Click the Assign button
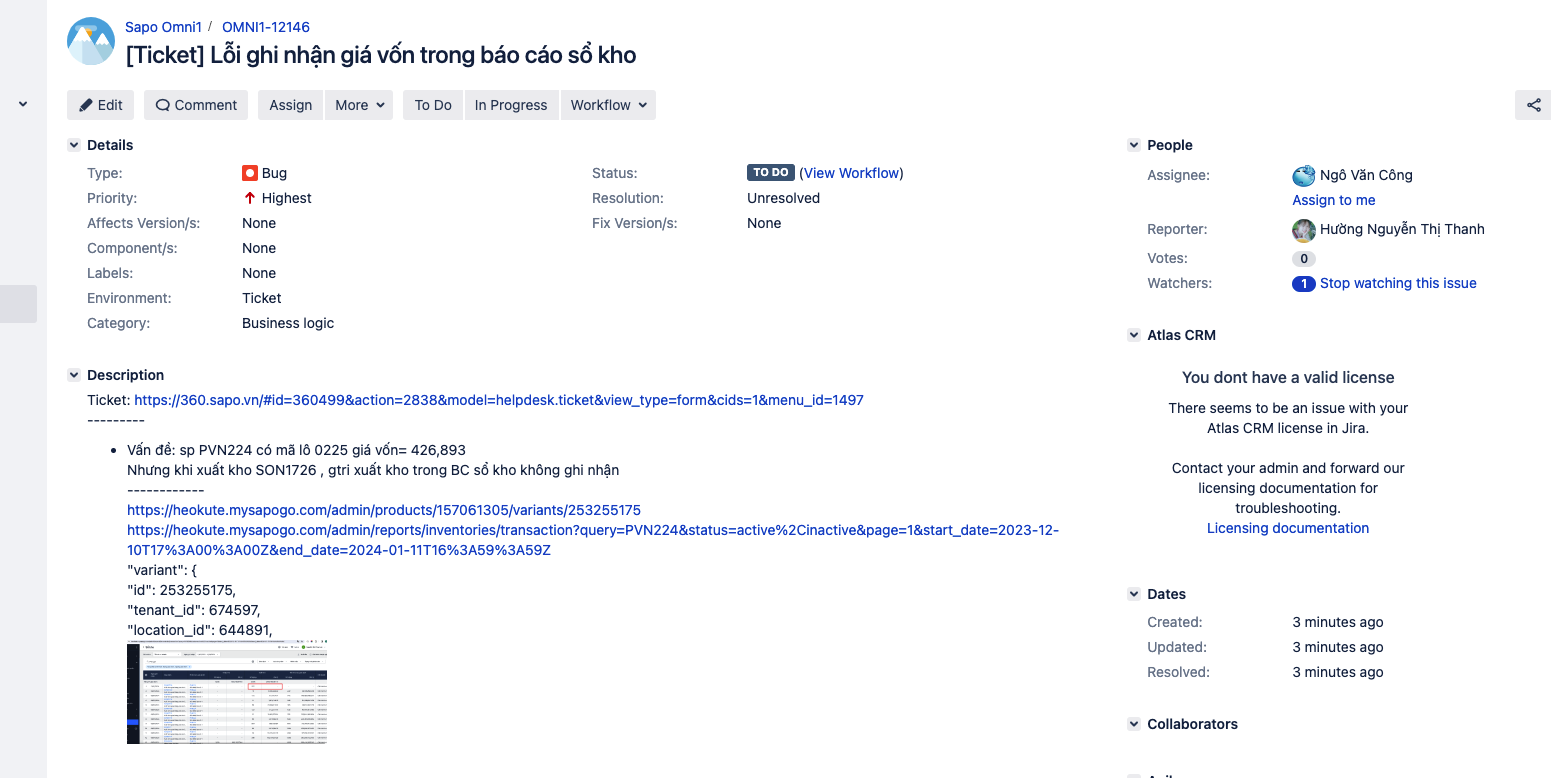Image resolution: width=1551 pixels, height=778 pixels. click(291, 105)
